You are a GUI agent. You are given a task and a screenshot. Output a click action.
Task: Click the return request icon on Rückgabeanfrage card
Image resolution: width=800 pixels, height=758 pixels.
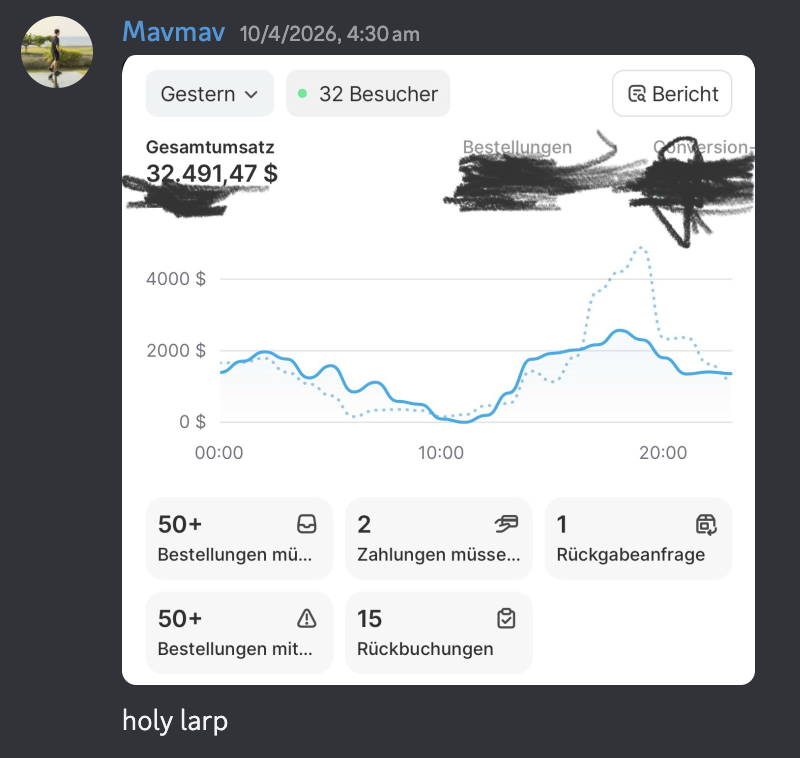(x=706, y=524)
